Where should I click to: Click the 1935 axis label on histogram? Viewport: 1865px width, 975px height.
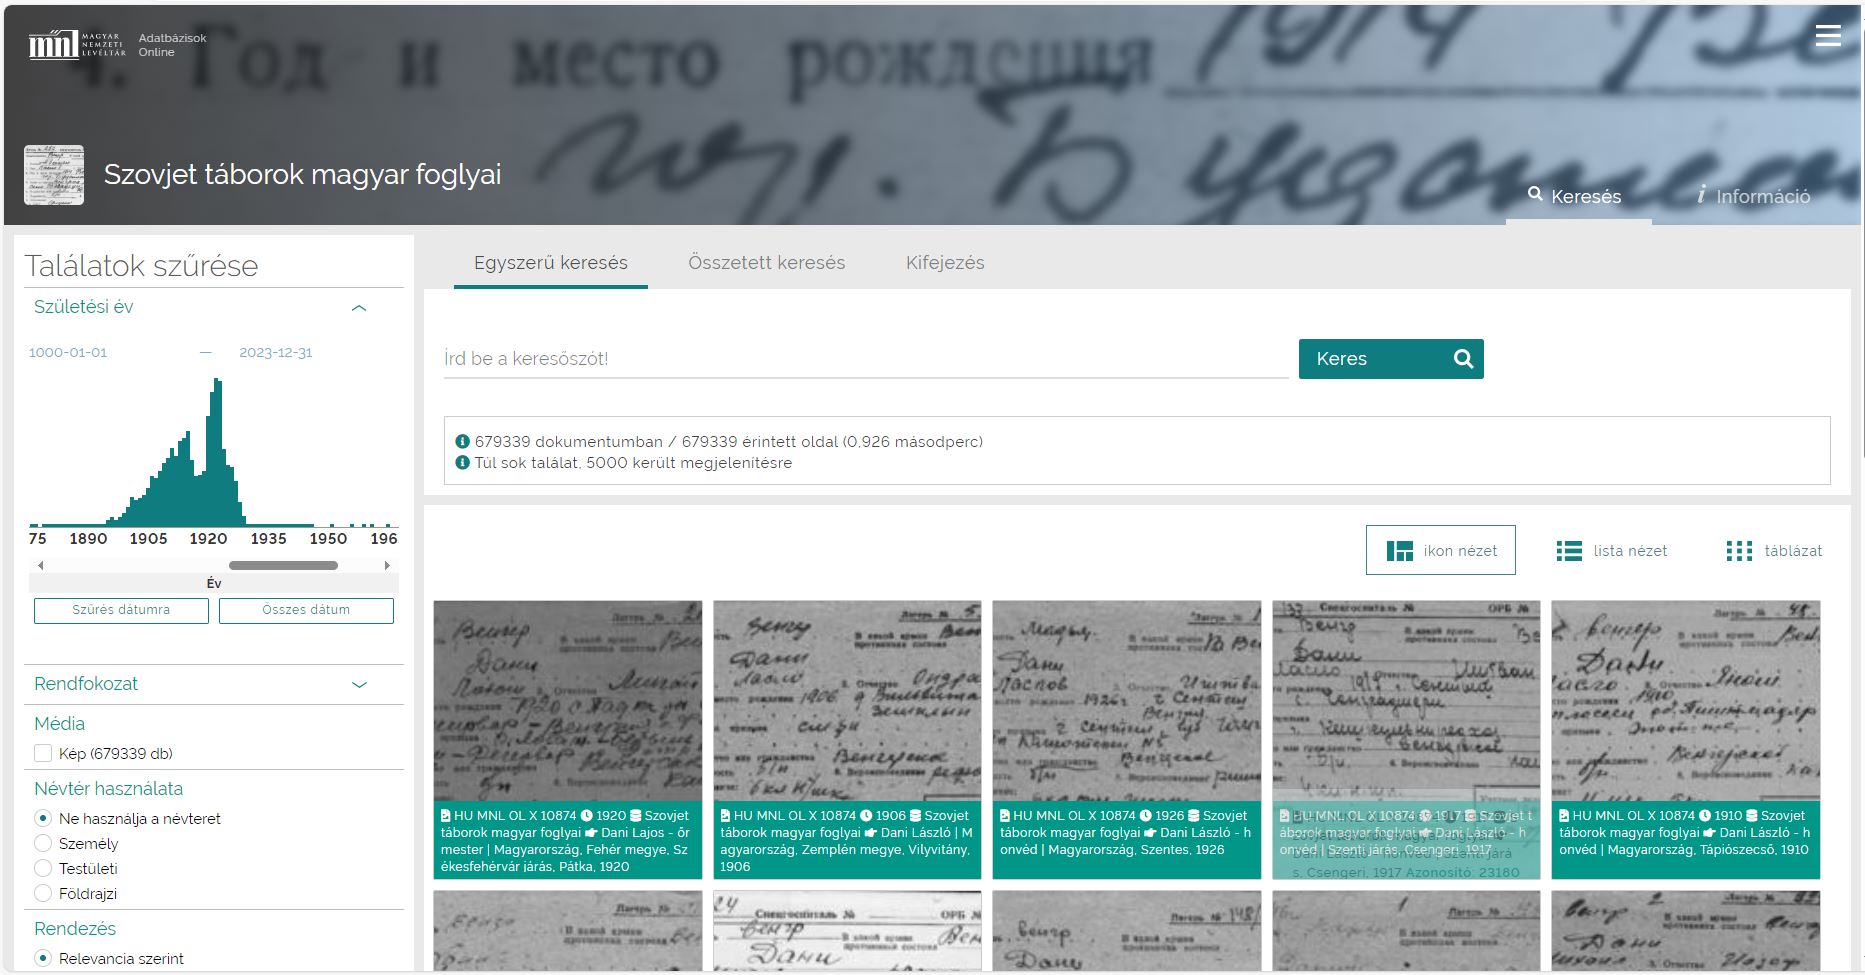tap(268, 538)
